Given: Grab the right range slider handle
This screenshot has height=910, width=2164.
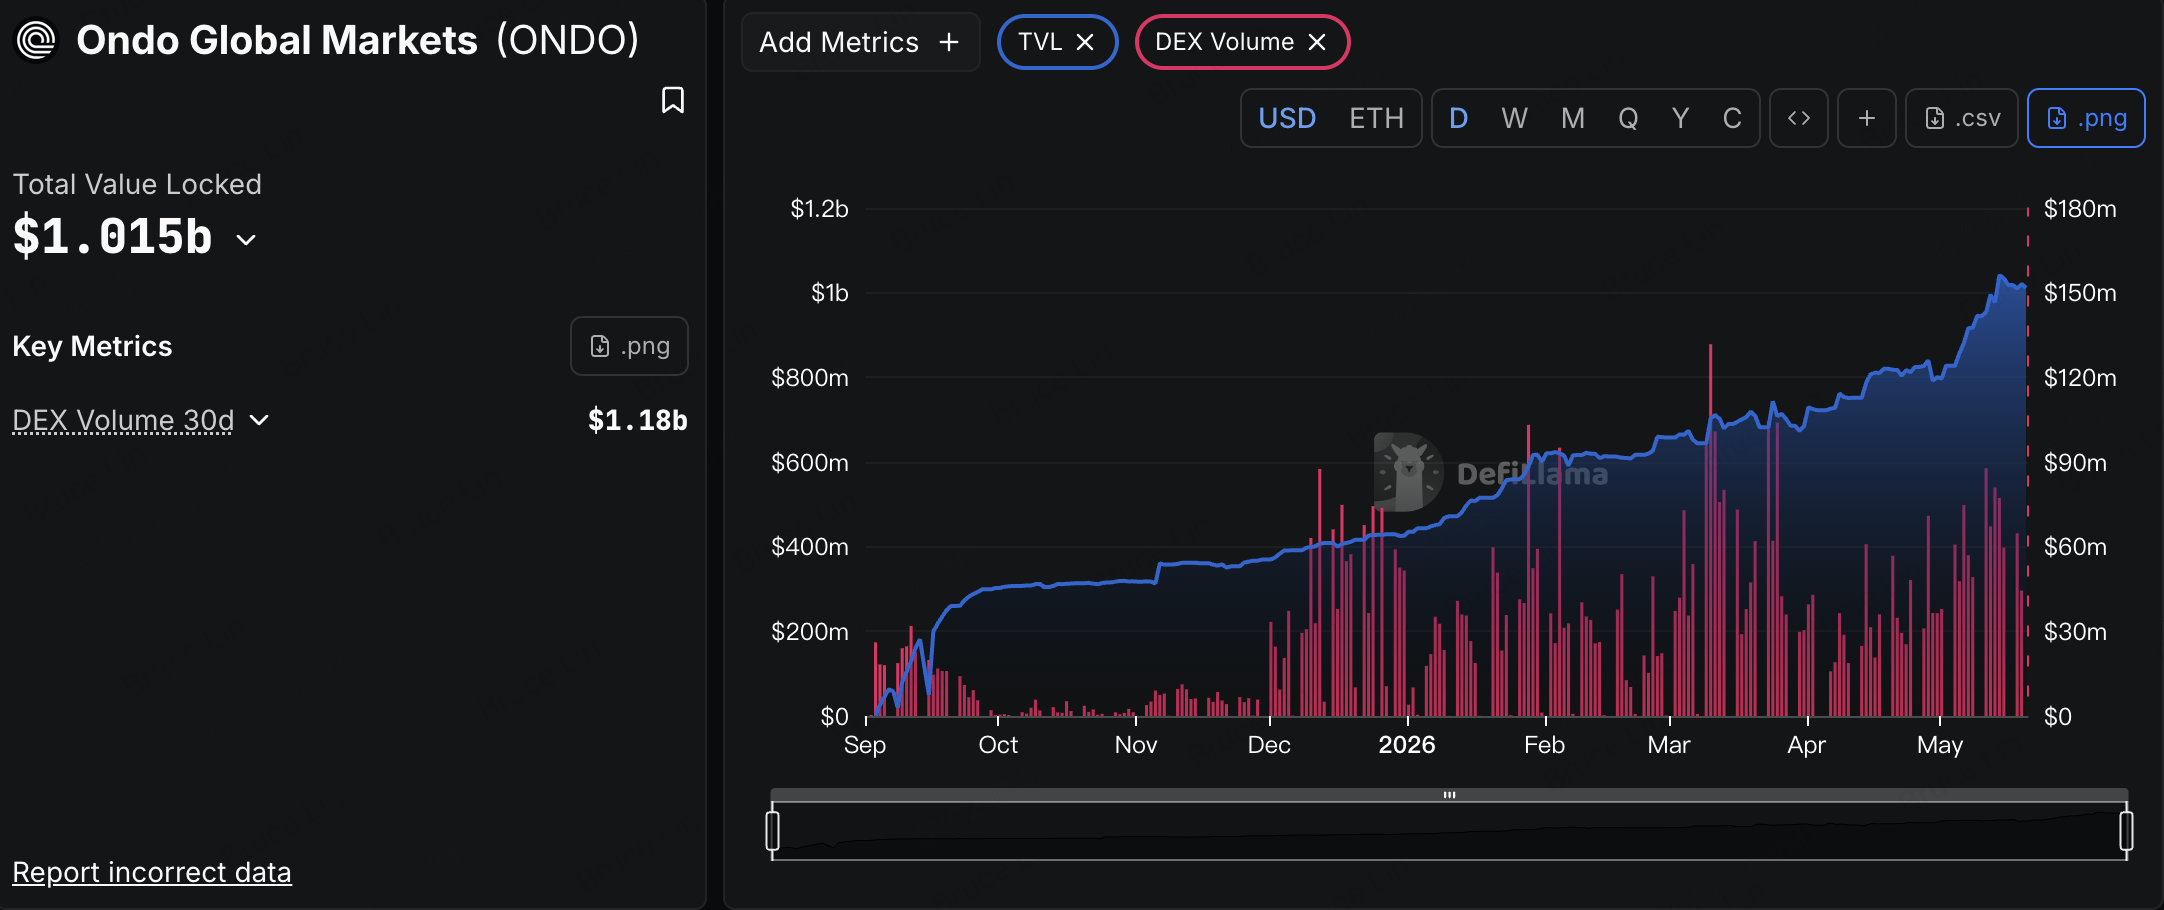Looking at the screenshot, I should (x=2126, y=831).
